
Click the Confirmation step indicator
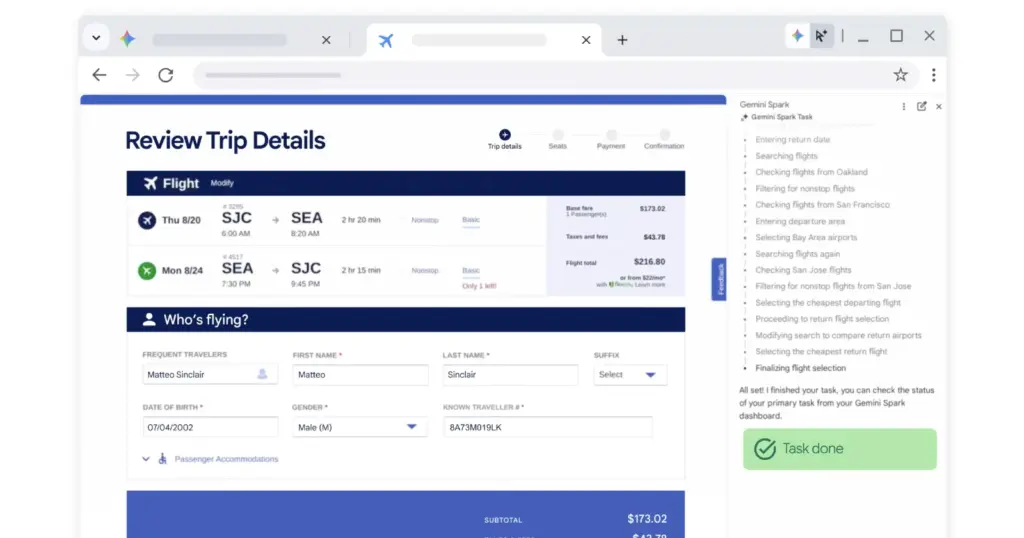(664, 139)
